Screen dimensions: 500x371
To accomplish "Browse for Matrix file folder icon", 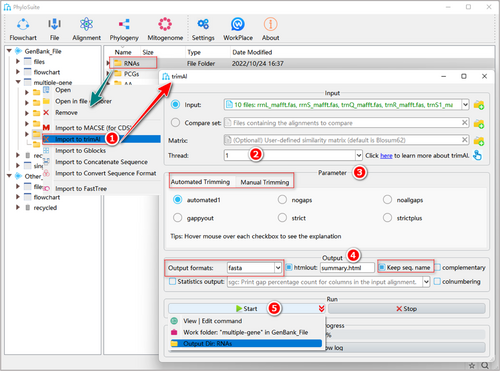I will 479,140.
